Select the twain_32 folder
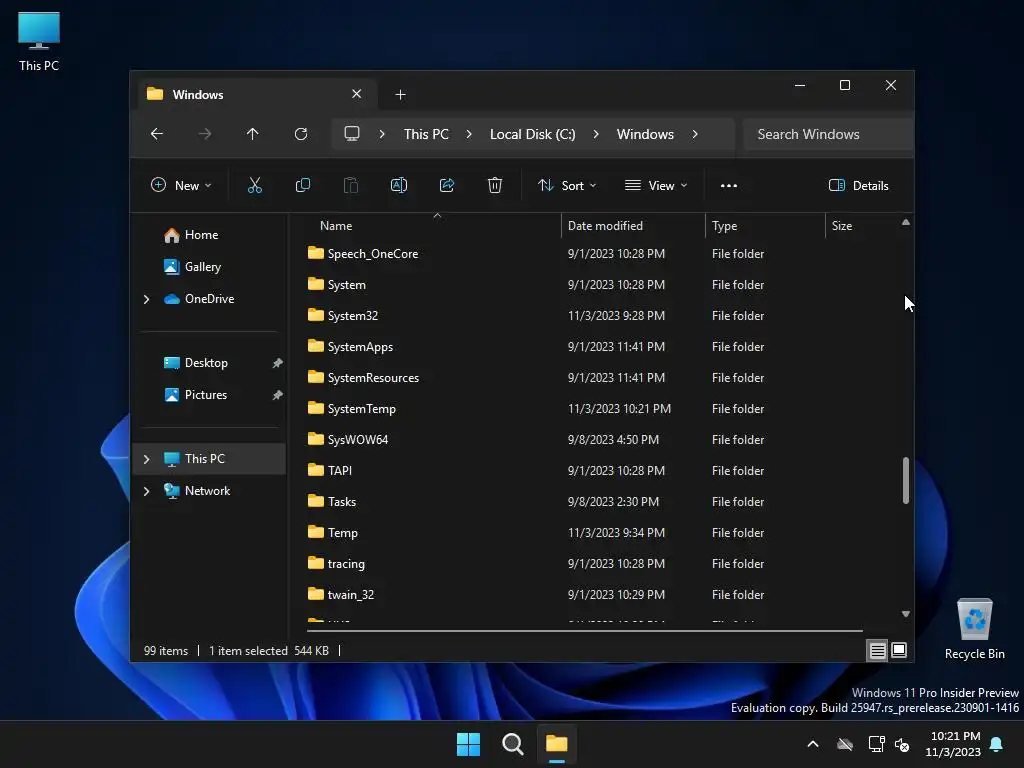Viewport: 1024px width, 768px height. (351, 595)
